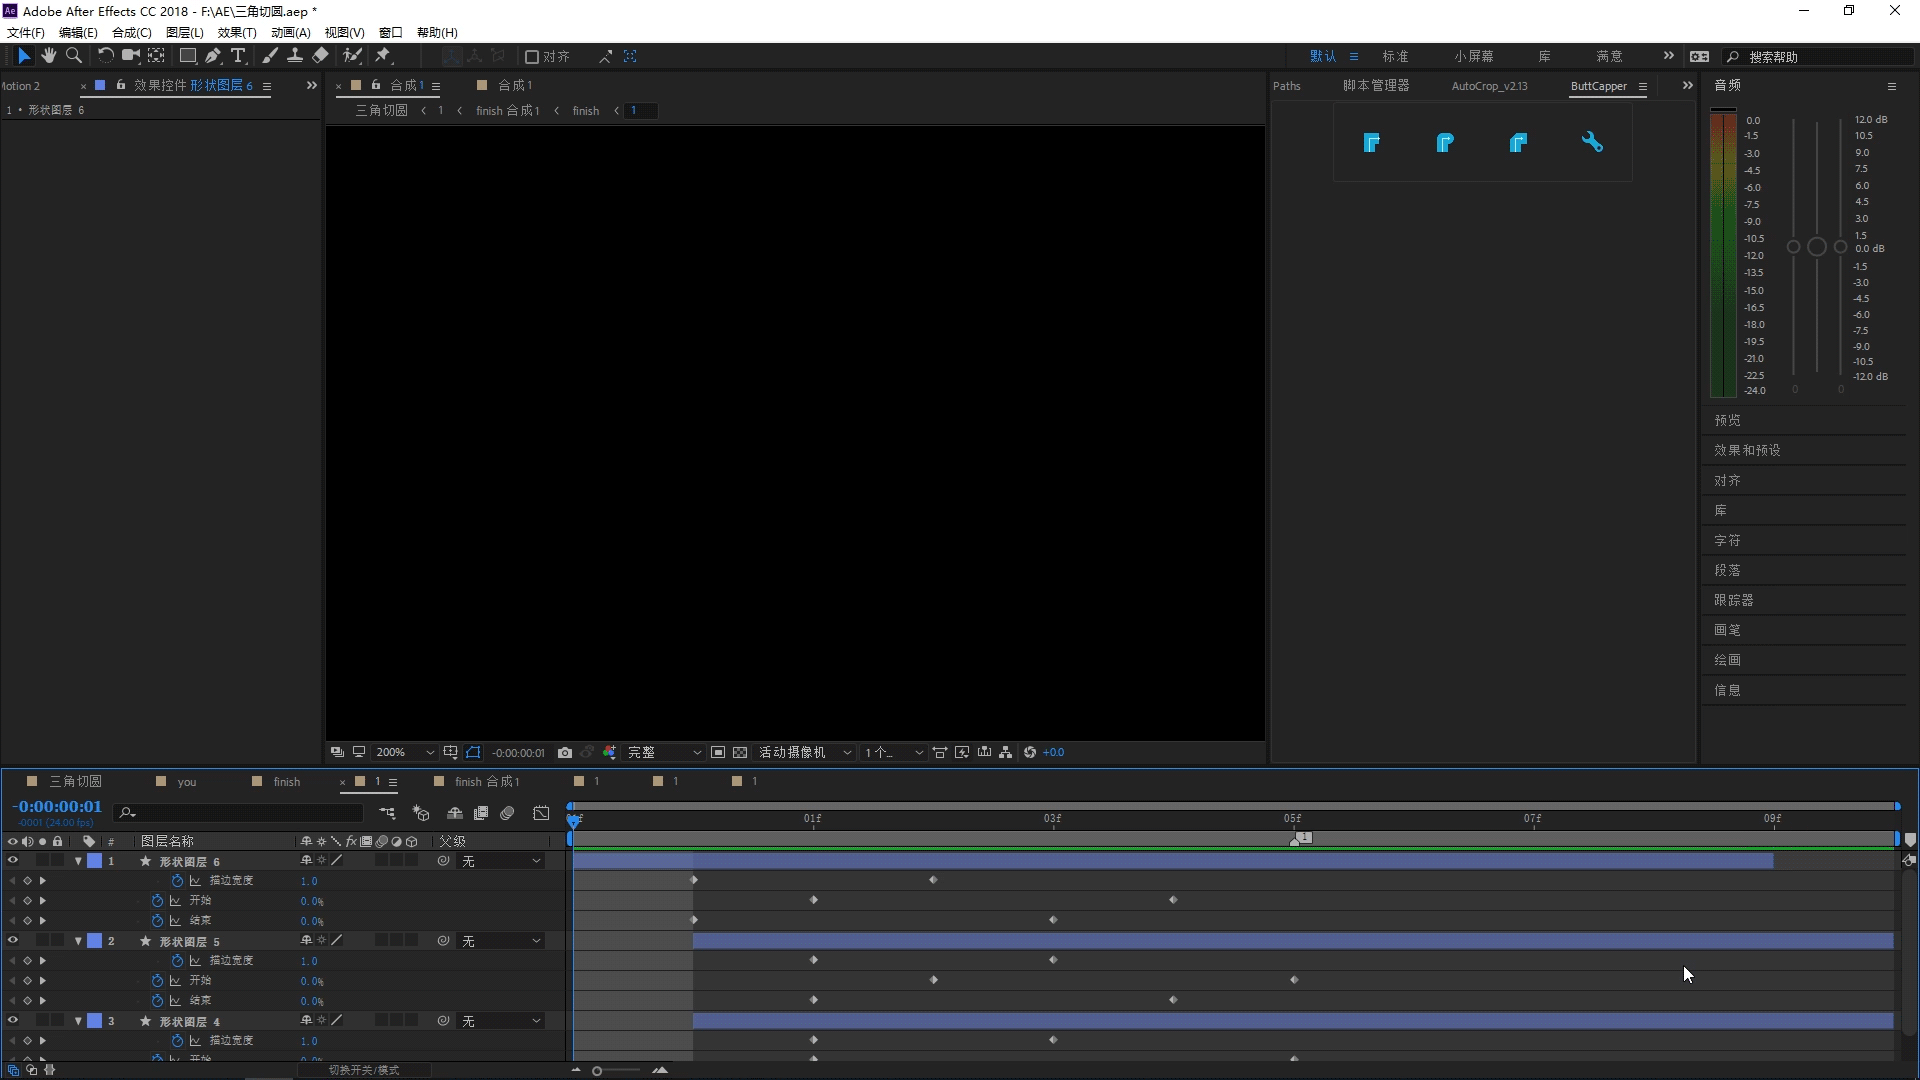The image size is (1920, 1080).
Task: Click the timeline zoom slider handle
Action: click(x=597, y=1071)
